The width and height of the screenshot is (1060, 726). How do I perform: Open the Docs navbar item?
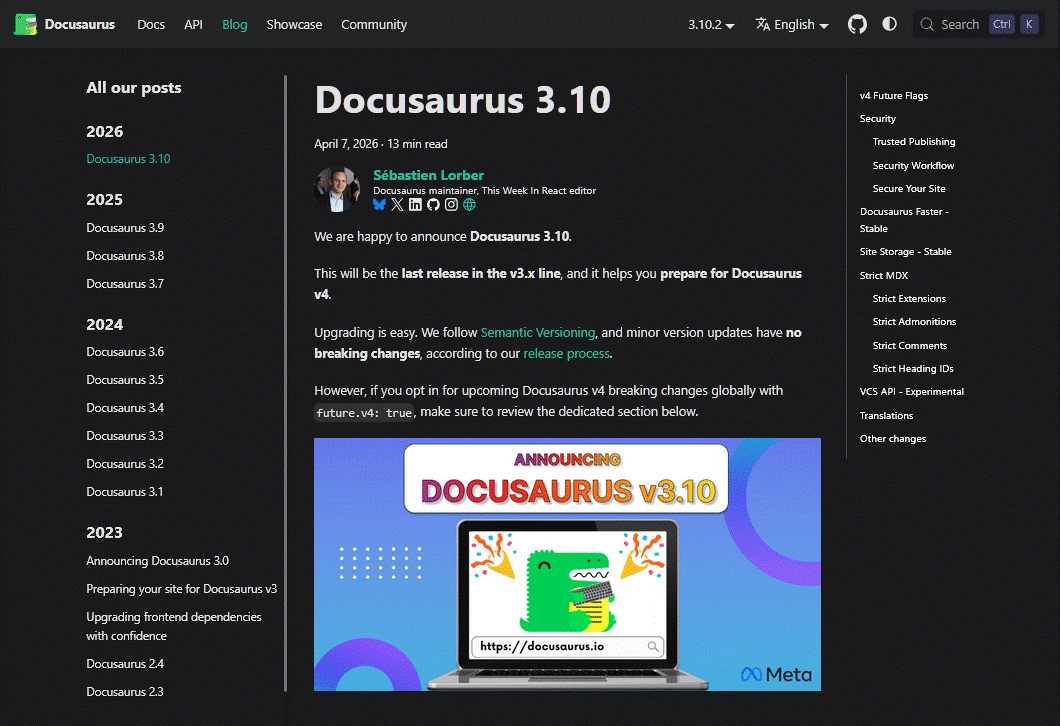(x=151, y=24)
